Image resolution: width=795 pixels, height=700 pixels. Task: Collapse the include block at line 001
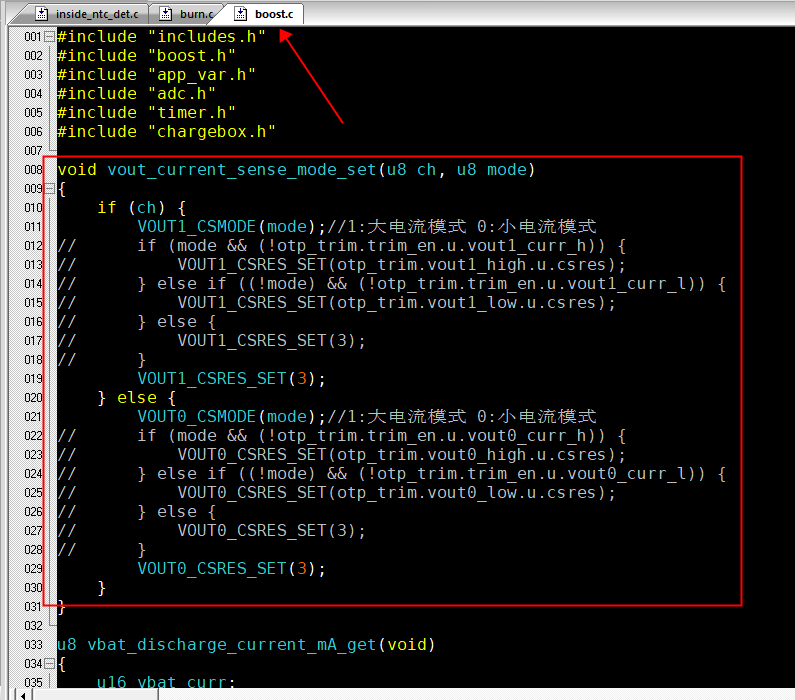tap(49, 36)
